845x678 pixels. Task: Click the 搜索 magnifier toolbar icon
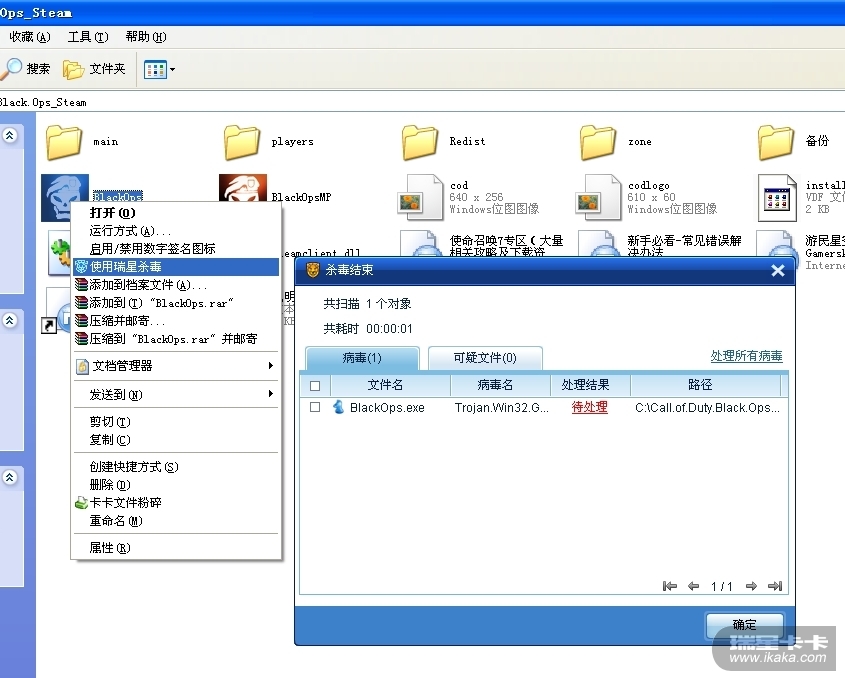click(11, 68)
